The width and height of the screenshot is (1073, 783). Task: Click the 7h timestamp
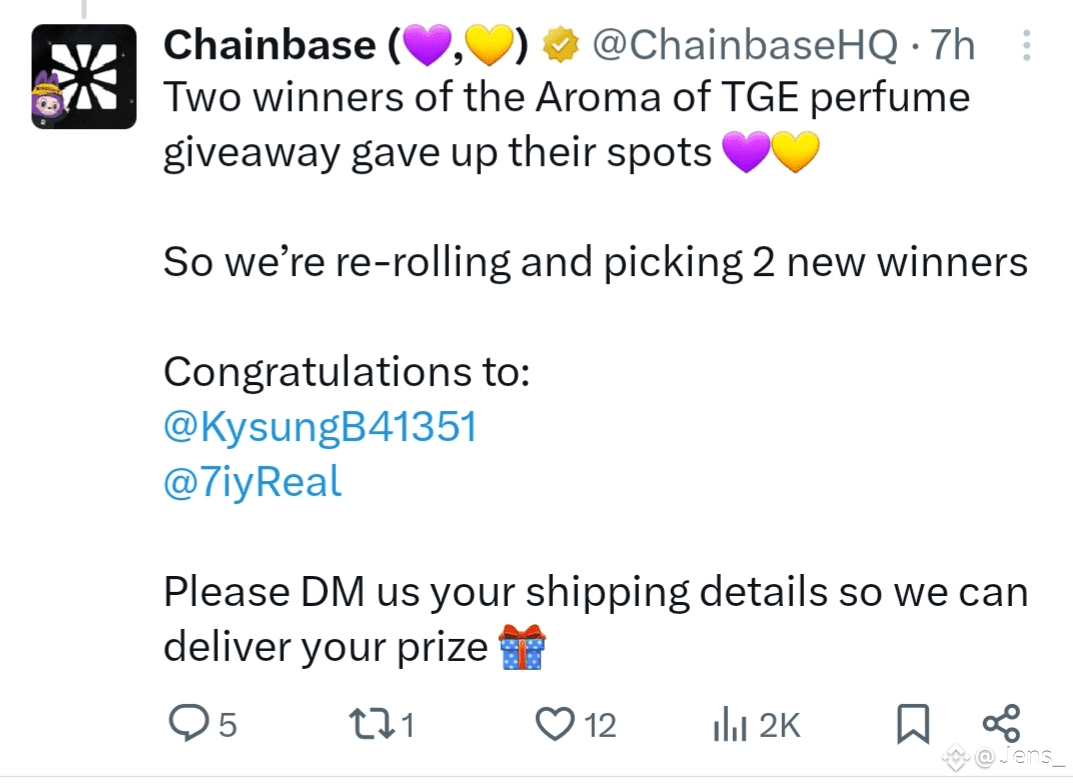(x=952, y=45)
